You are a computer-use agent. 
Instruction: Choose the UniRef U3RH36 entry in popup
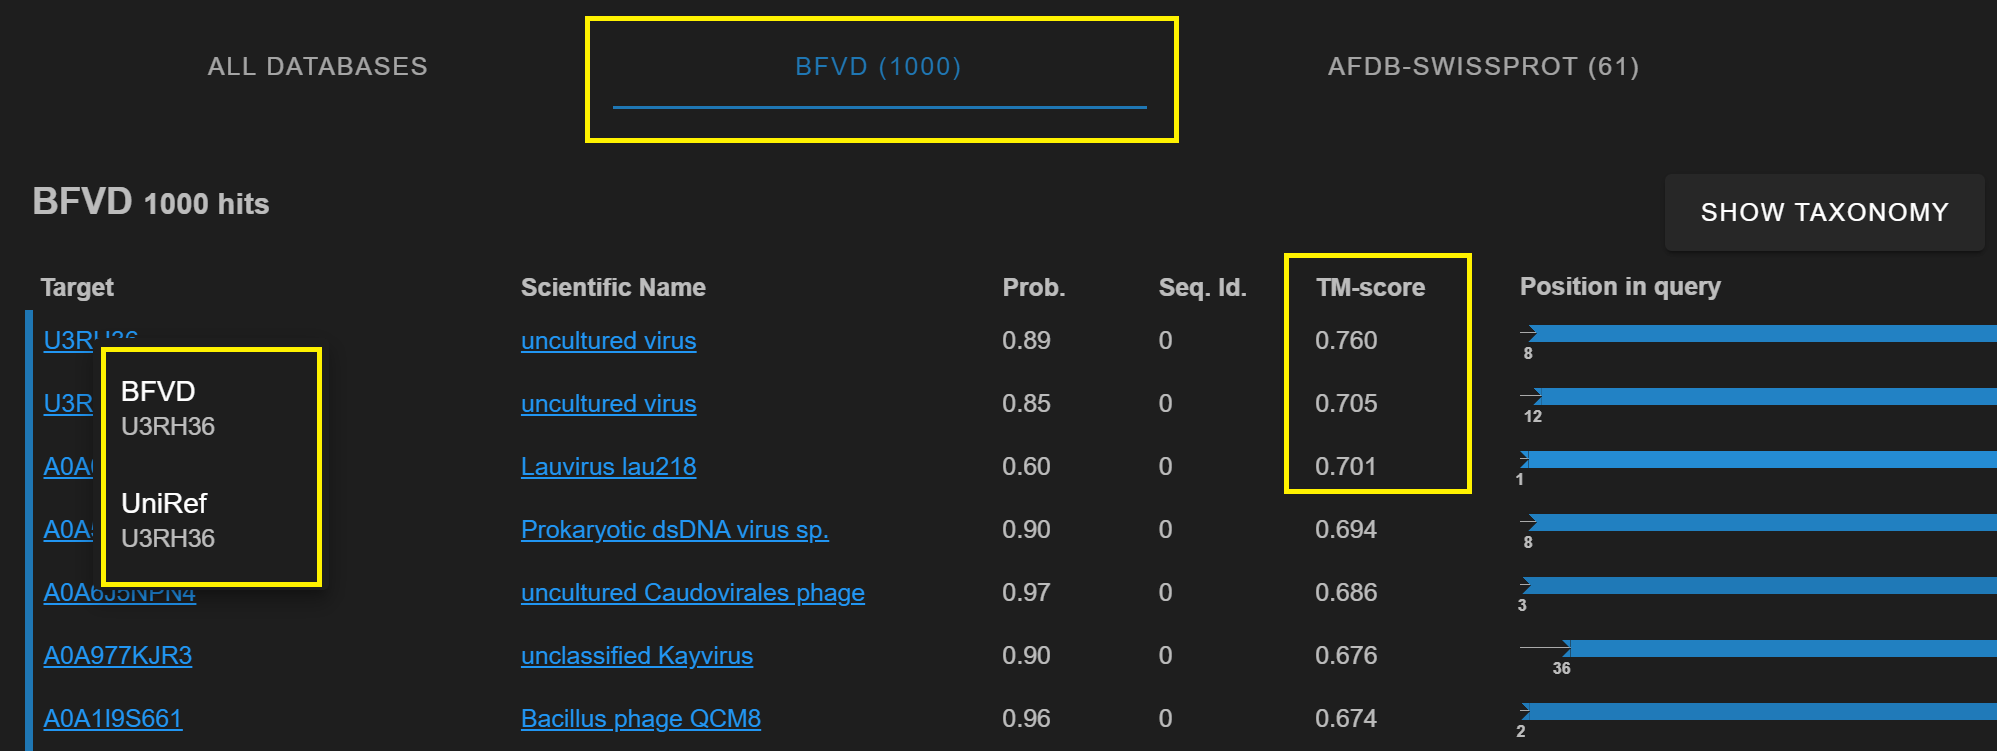pos(168,521)
